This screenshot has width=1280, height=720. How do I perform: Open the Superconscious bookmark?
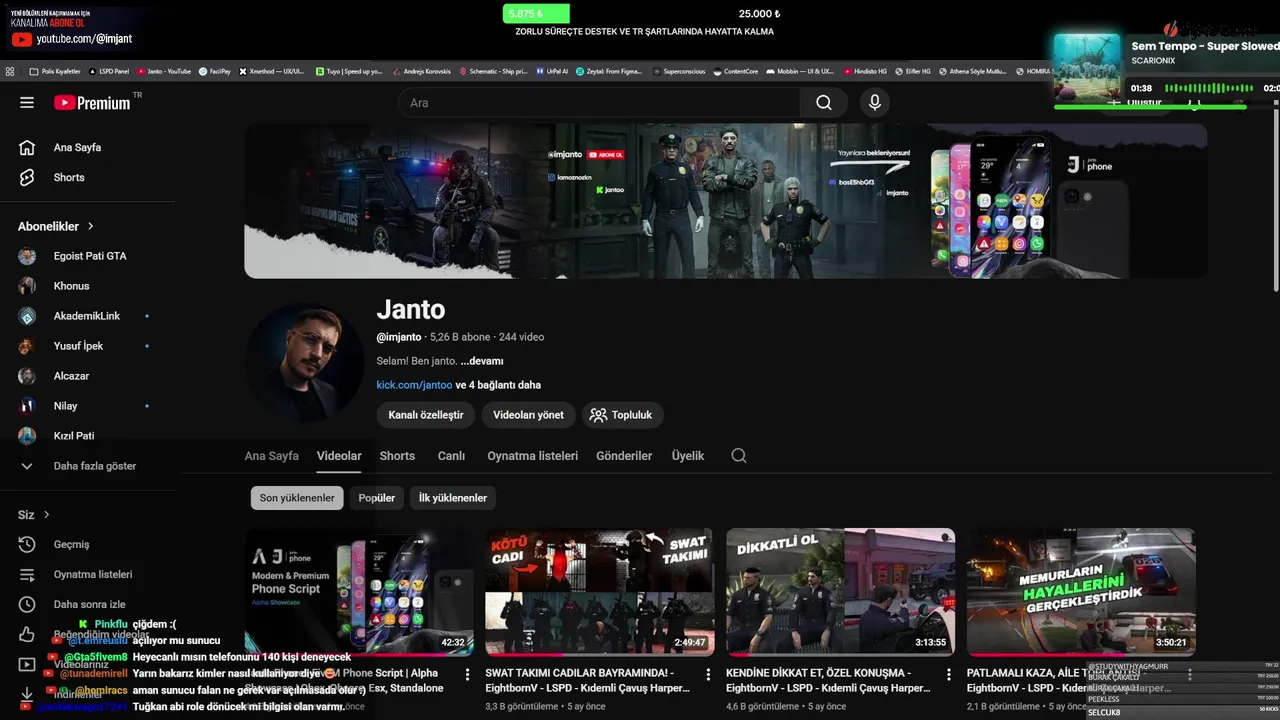680,72
